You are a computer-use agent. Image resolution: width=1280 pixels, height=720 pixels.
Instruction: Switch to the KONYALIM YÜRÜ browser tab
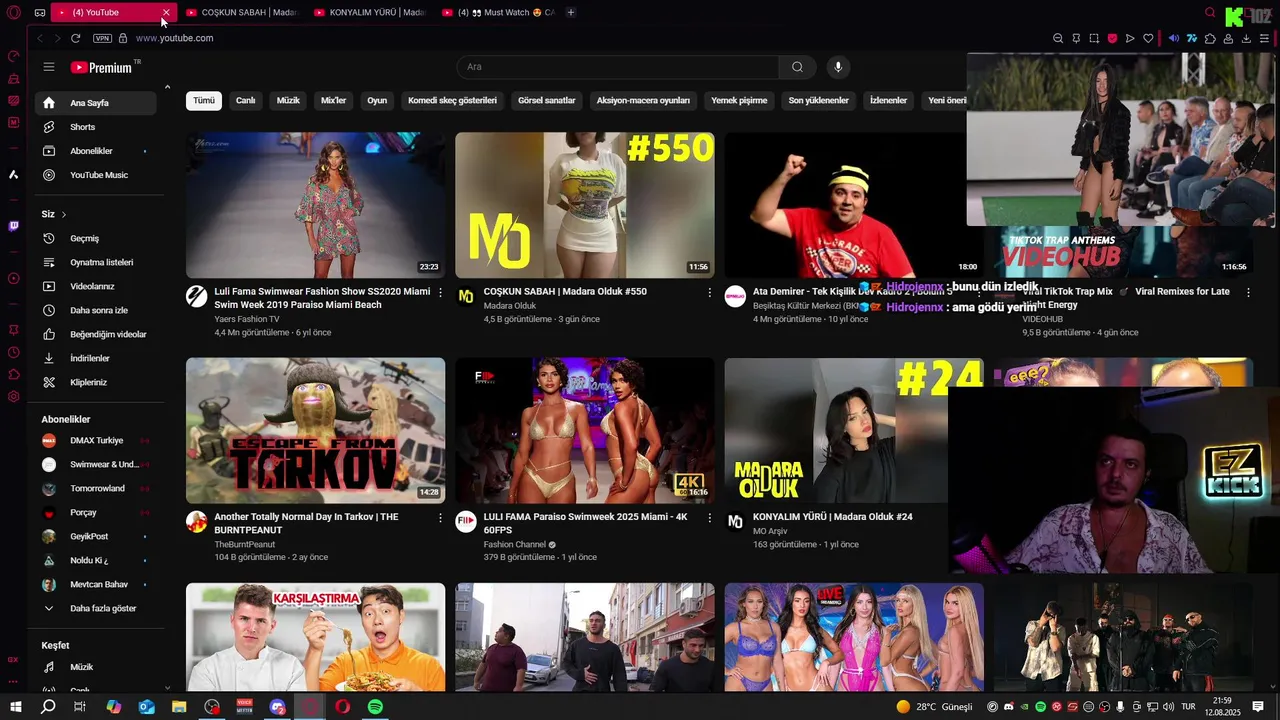click(x=369, y=12)
